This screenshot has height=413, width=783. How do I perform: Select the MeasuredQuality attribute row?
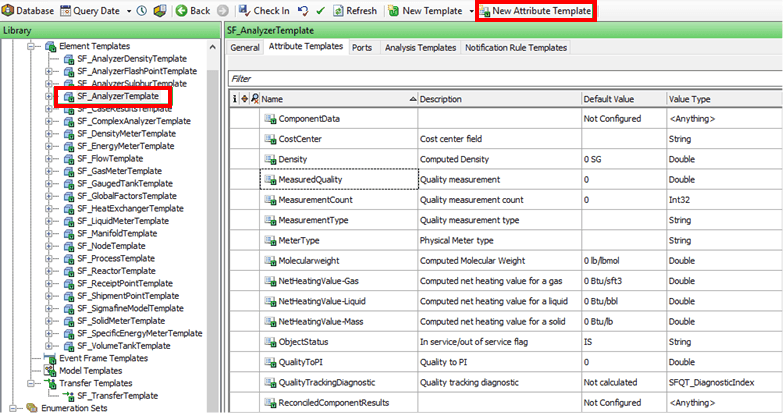pos(505,179)
